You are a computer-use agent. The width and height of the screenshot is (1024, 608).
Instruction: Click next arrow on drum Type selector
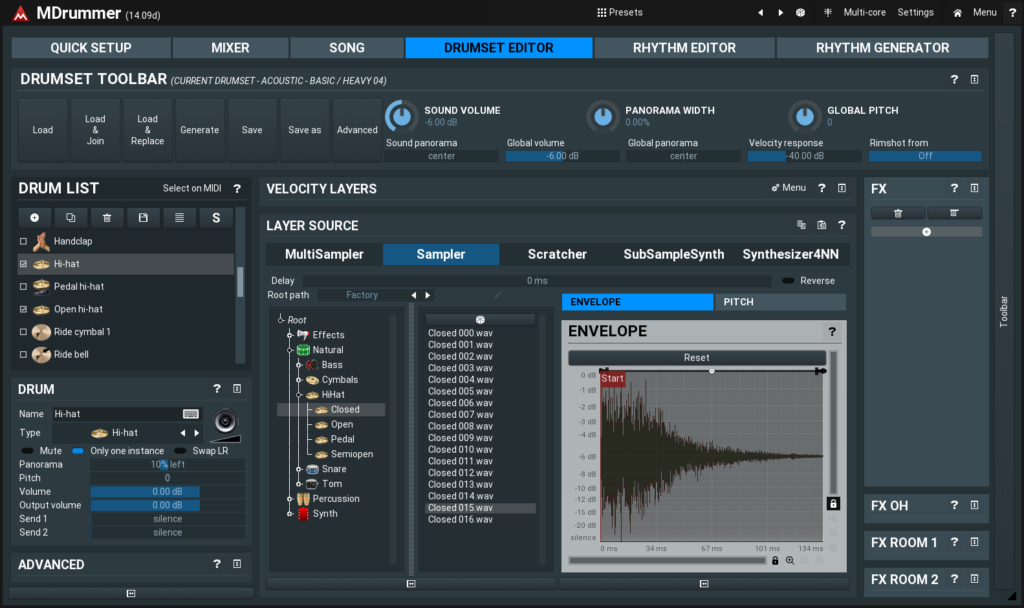point(197,433)
